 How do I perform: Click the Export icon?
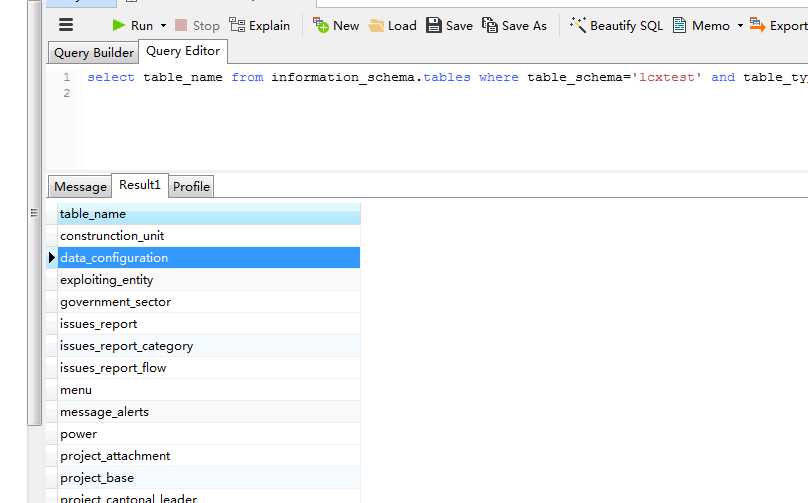click(758, 25)
